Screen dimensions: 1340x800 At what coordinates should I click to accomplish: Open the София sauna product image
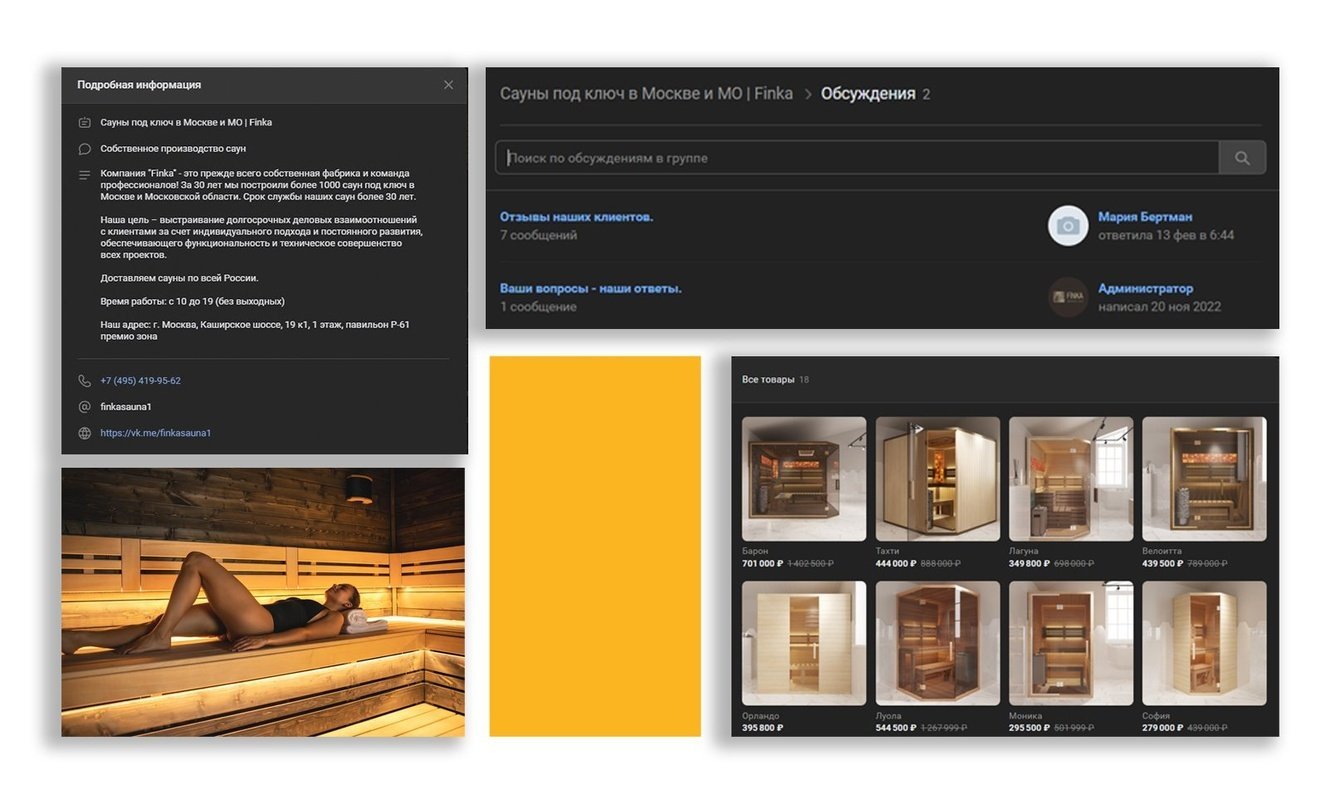[1204, 643]
